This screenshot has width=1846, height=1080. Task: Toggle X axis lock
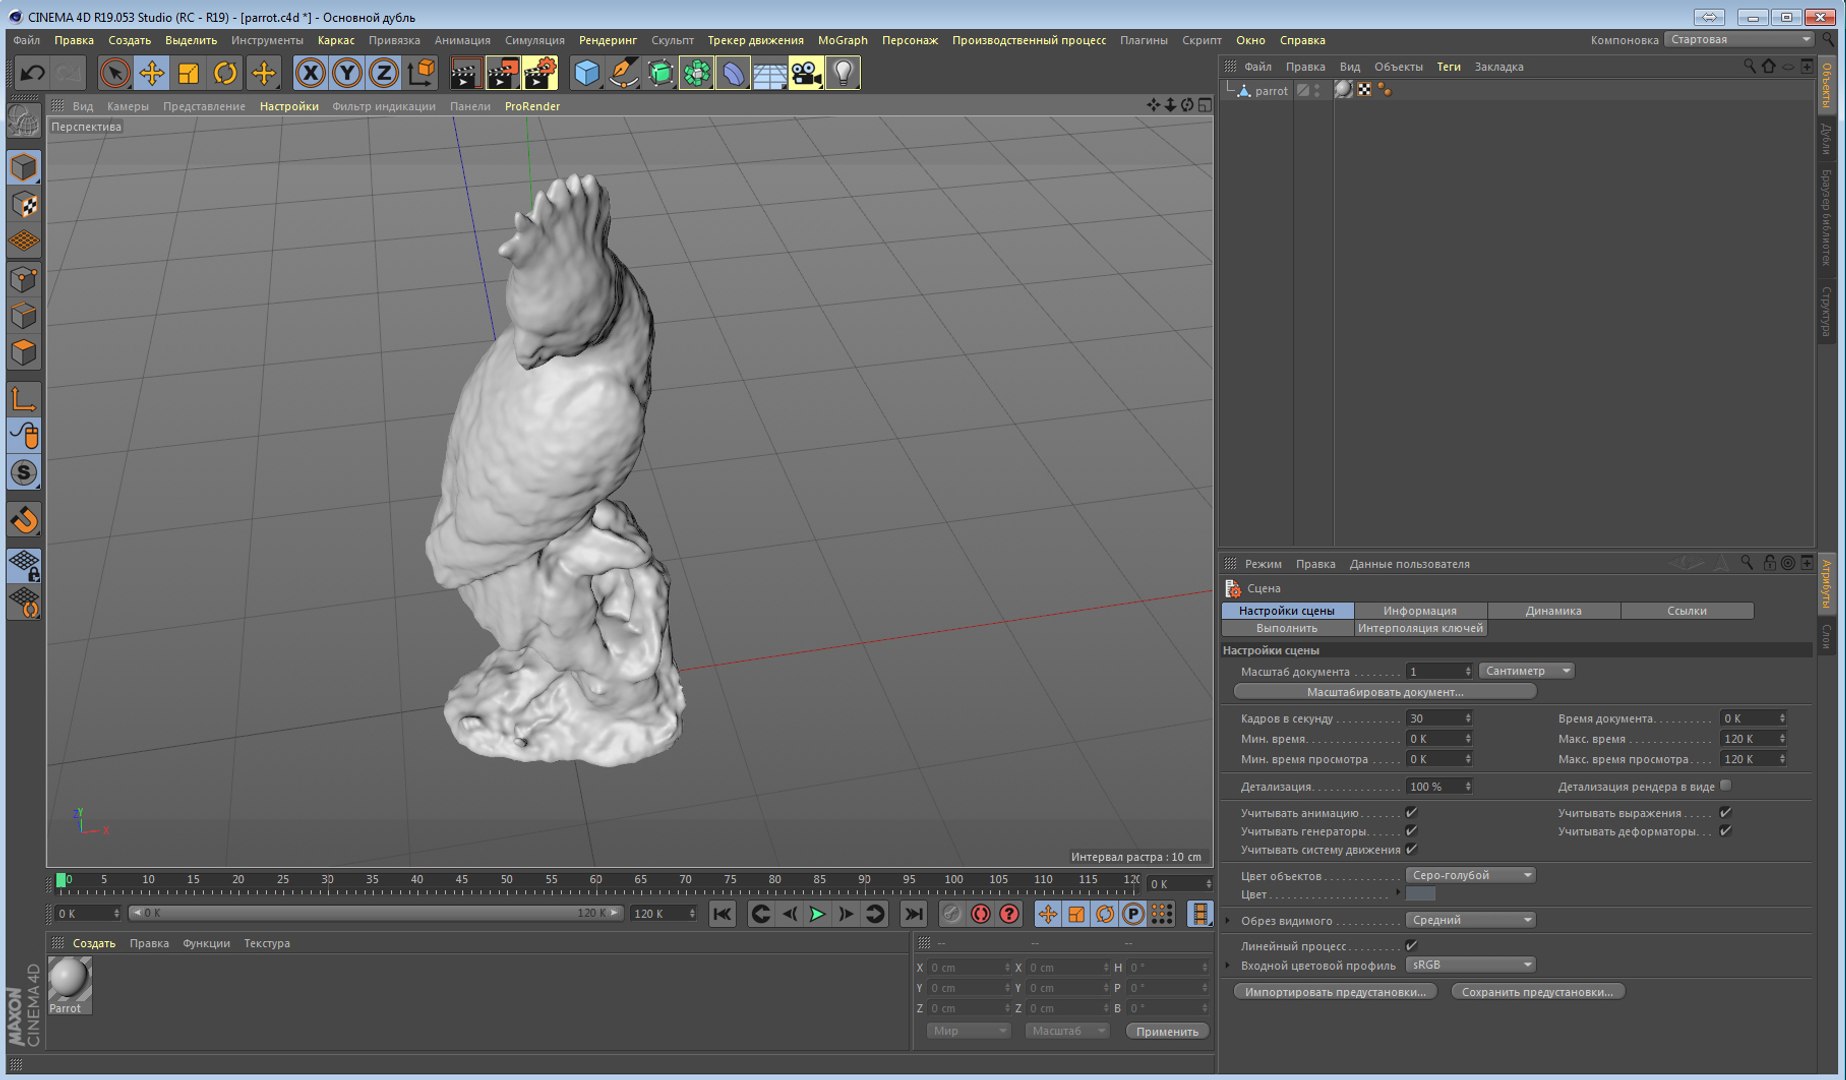click(x=310, y=72)
